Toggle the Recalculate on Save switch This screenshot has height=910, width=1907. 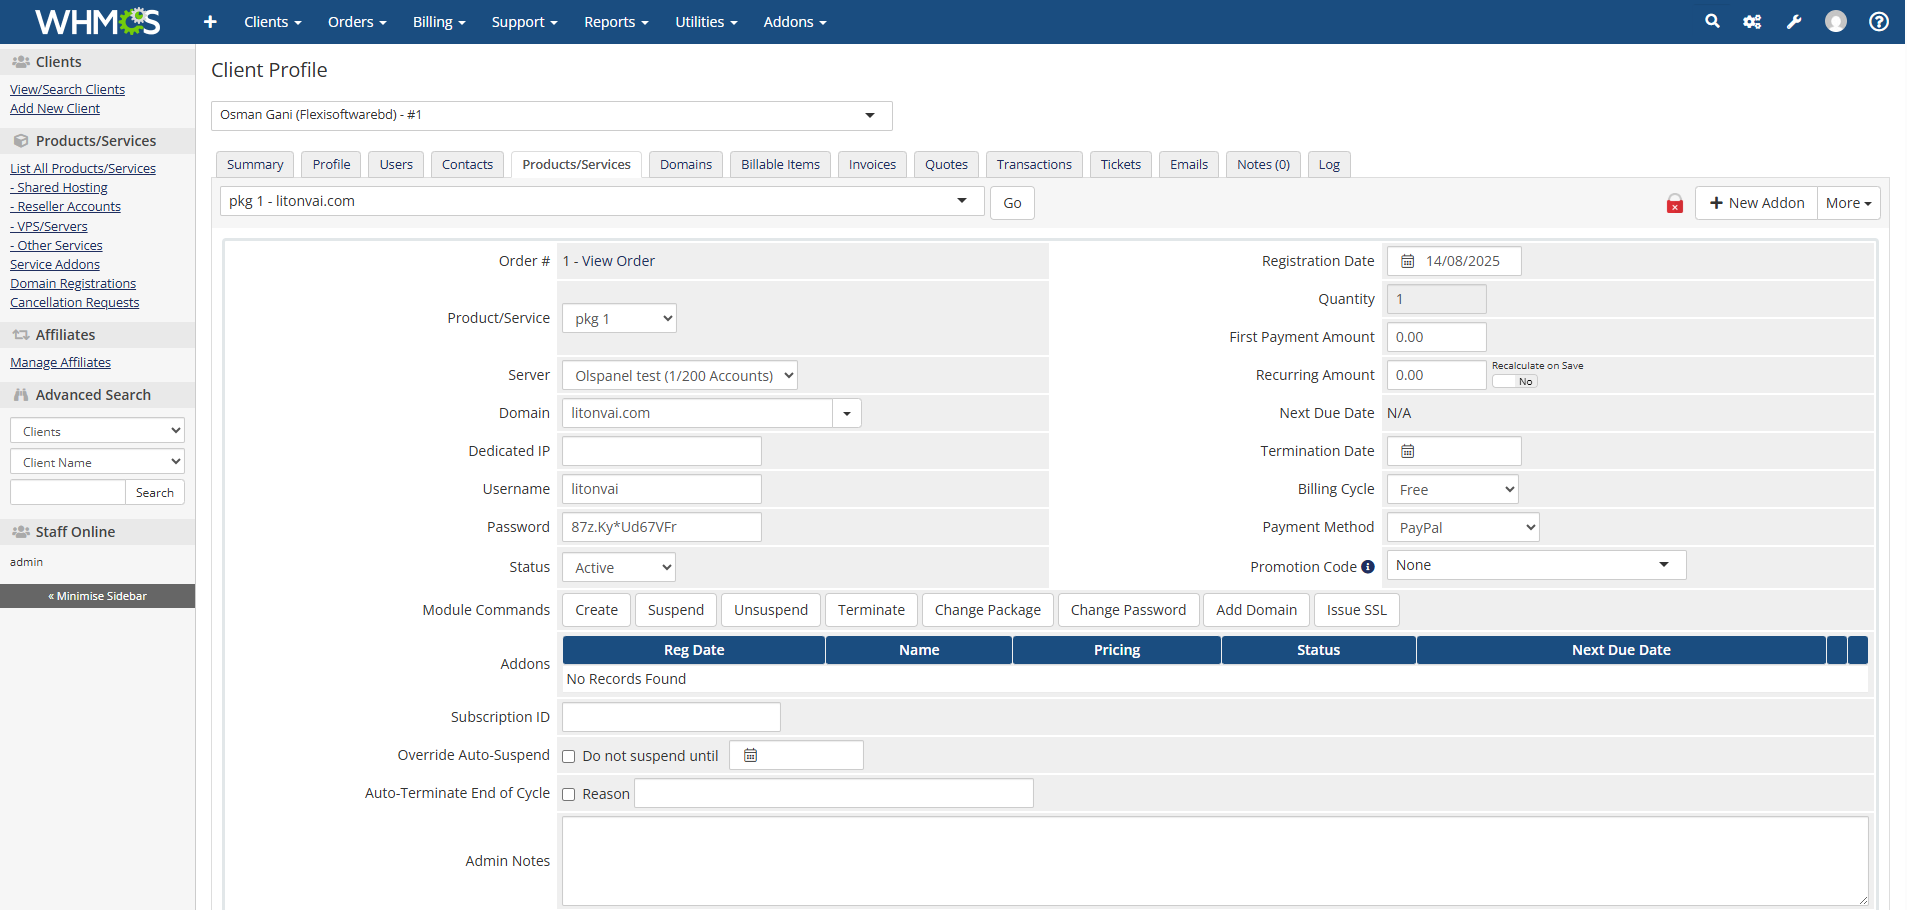click(x=1515, y=381)
